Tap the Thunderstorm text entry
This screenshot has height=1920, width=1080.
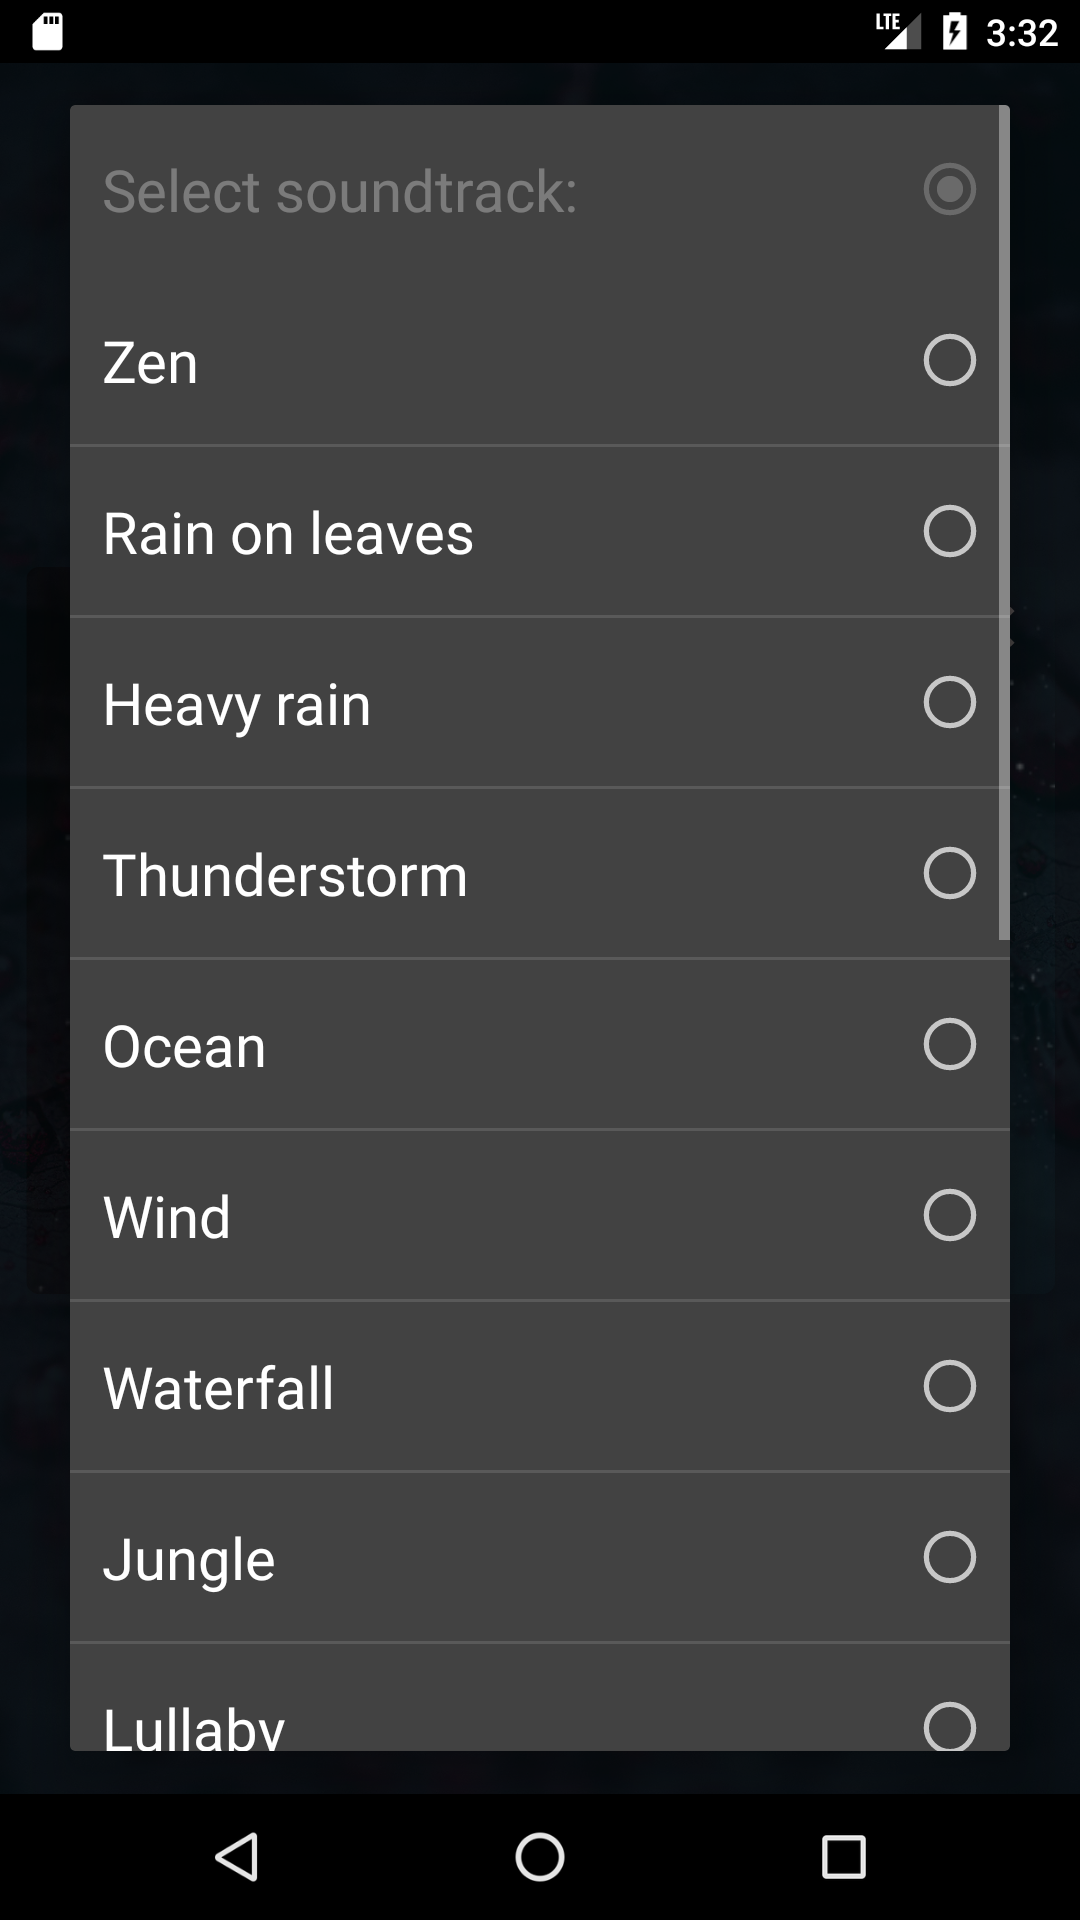tap(285, 876)
